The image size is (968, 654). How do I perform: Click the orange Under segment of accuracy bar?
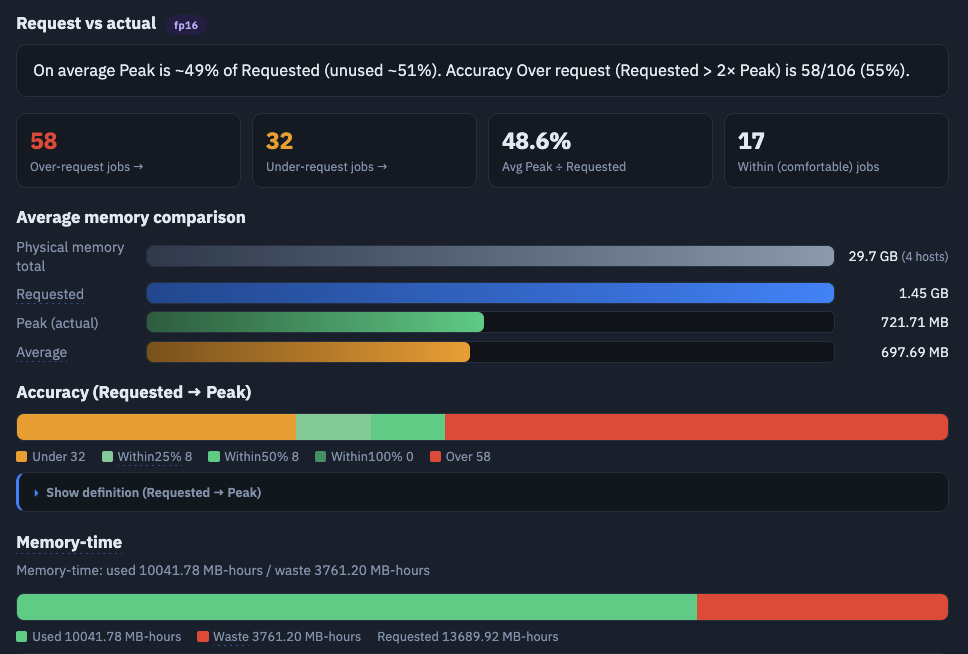[x=157, y=427]
